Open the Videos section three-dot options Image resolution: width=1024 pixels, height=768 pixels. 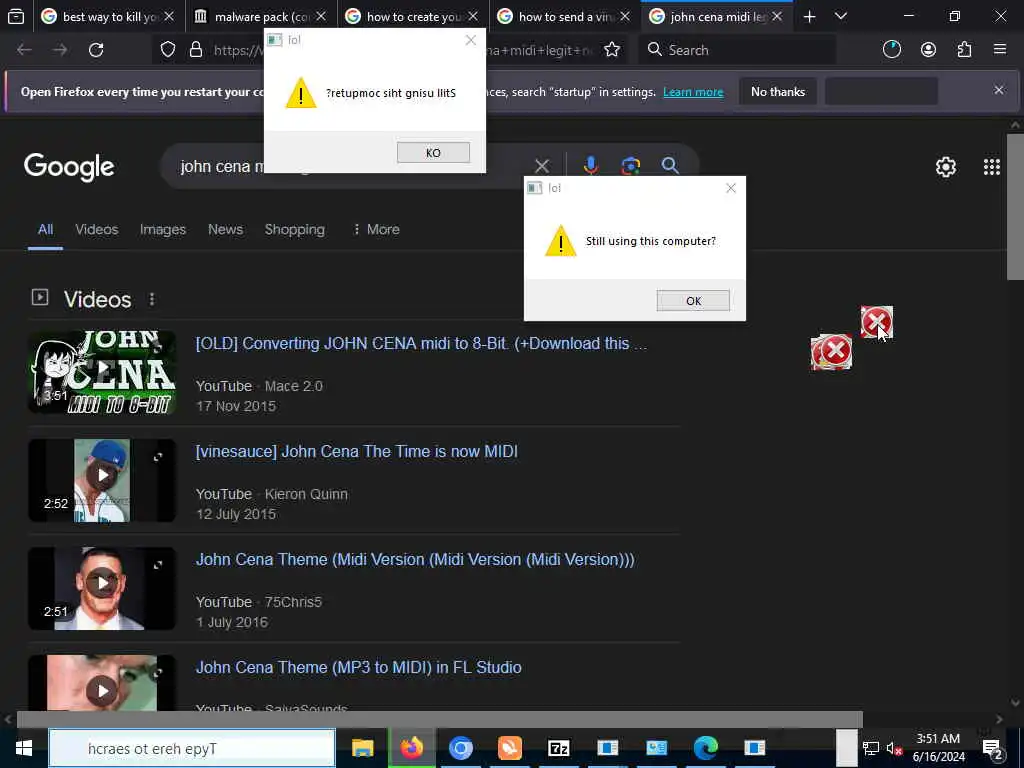click(x=152, y=299)
